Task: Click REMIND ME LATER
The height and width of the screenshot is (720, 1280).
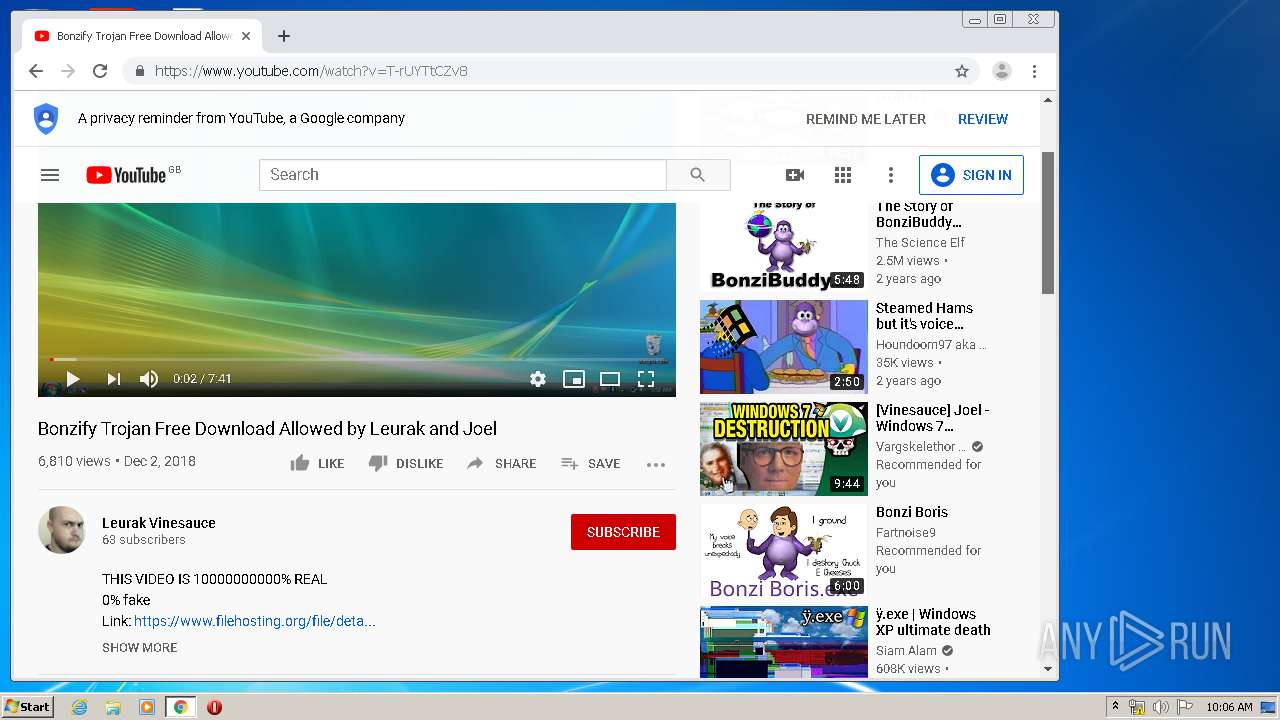Action: coord(866,119)
